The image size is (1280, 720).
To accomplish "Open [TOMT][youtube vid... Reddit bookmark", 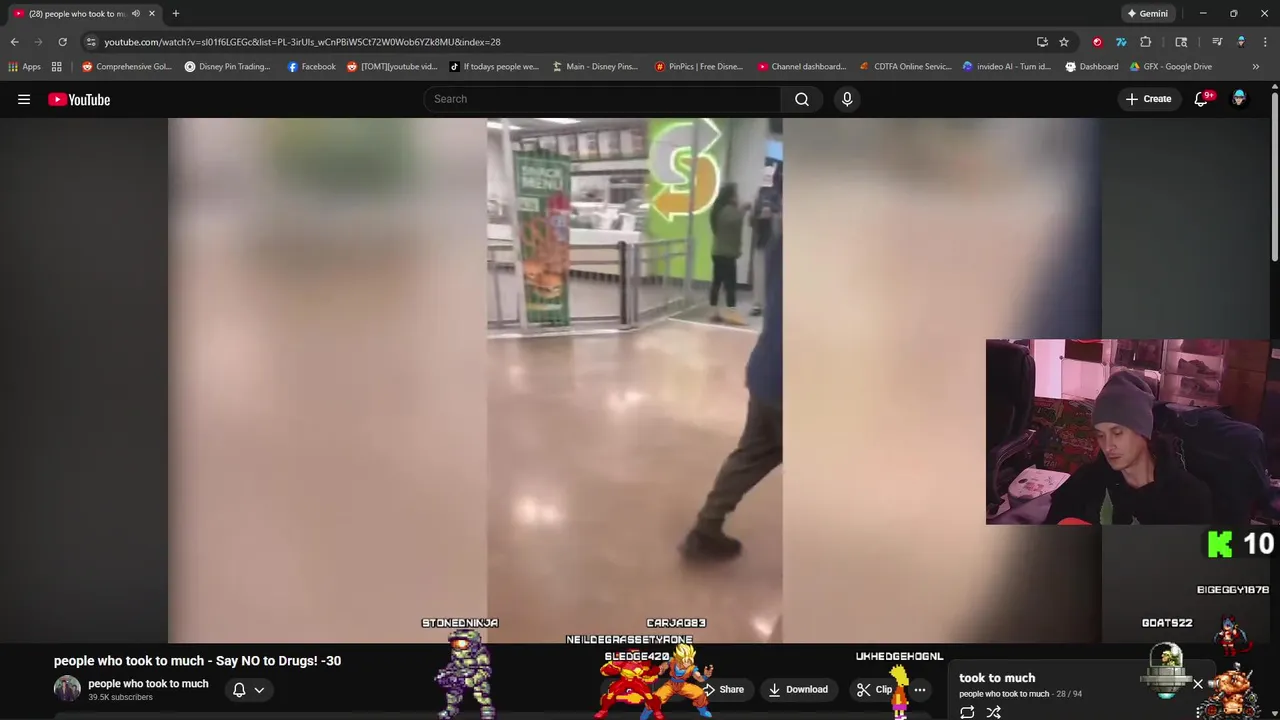I will pos(392,67).
